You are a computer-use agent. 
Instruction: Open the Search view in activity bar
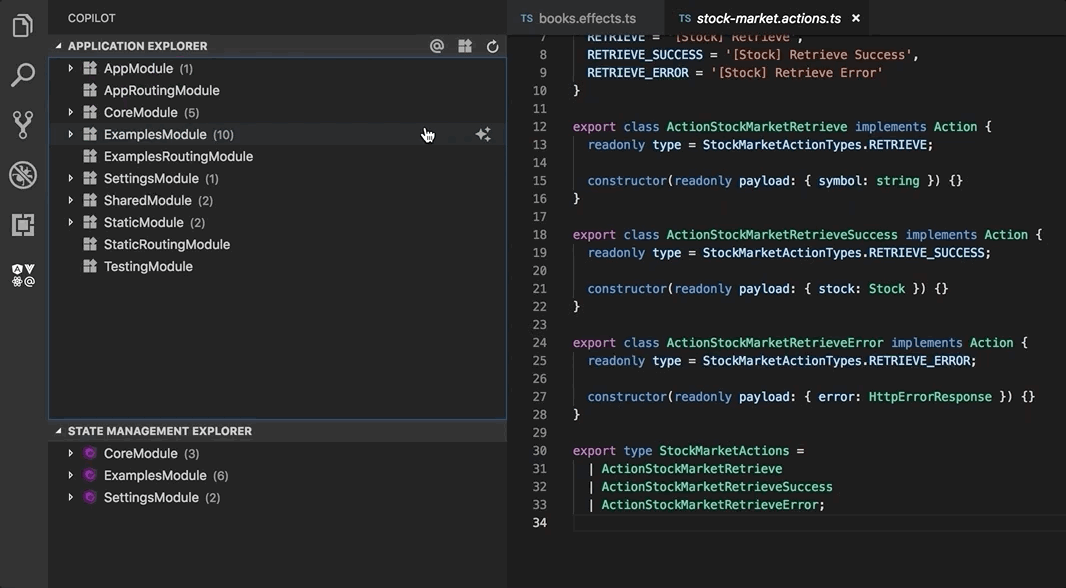(22, 75)
